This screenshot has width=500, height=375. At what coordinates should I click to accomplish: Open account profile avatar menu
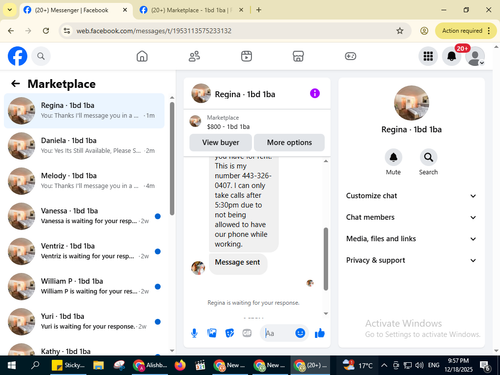click(x=475, y=56)
